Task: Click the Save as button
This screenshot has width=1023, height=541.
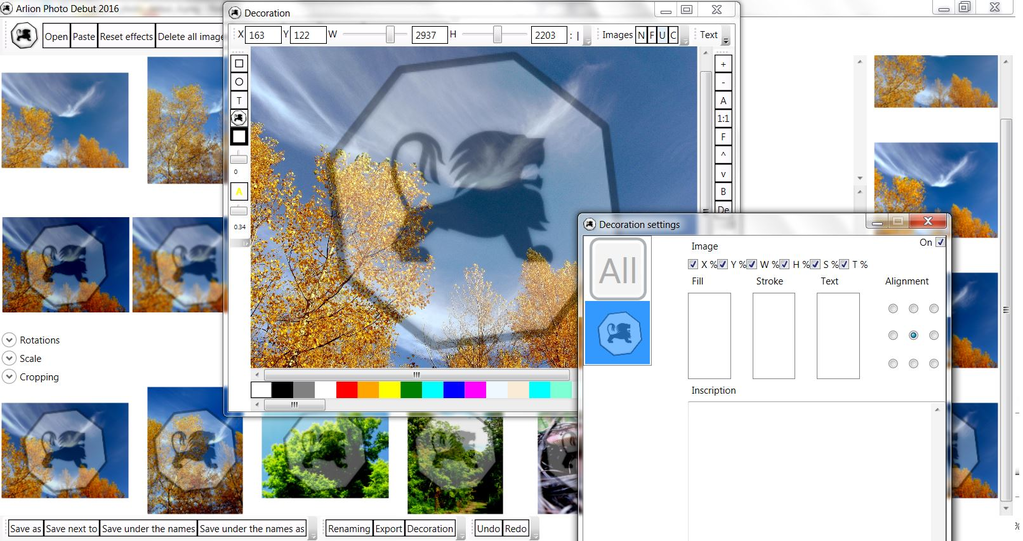Action: click(x=25, y=529)
